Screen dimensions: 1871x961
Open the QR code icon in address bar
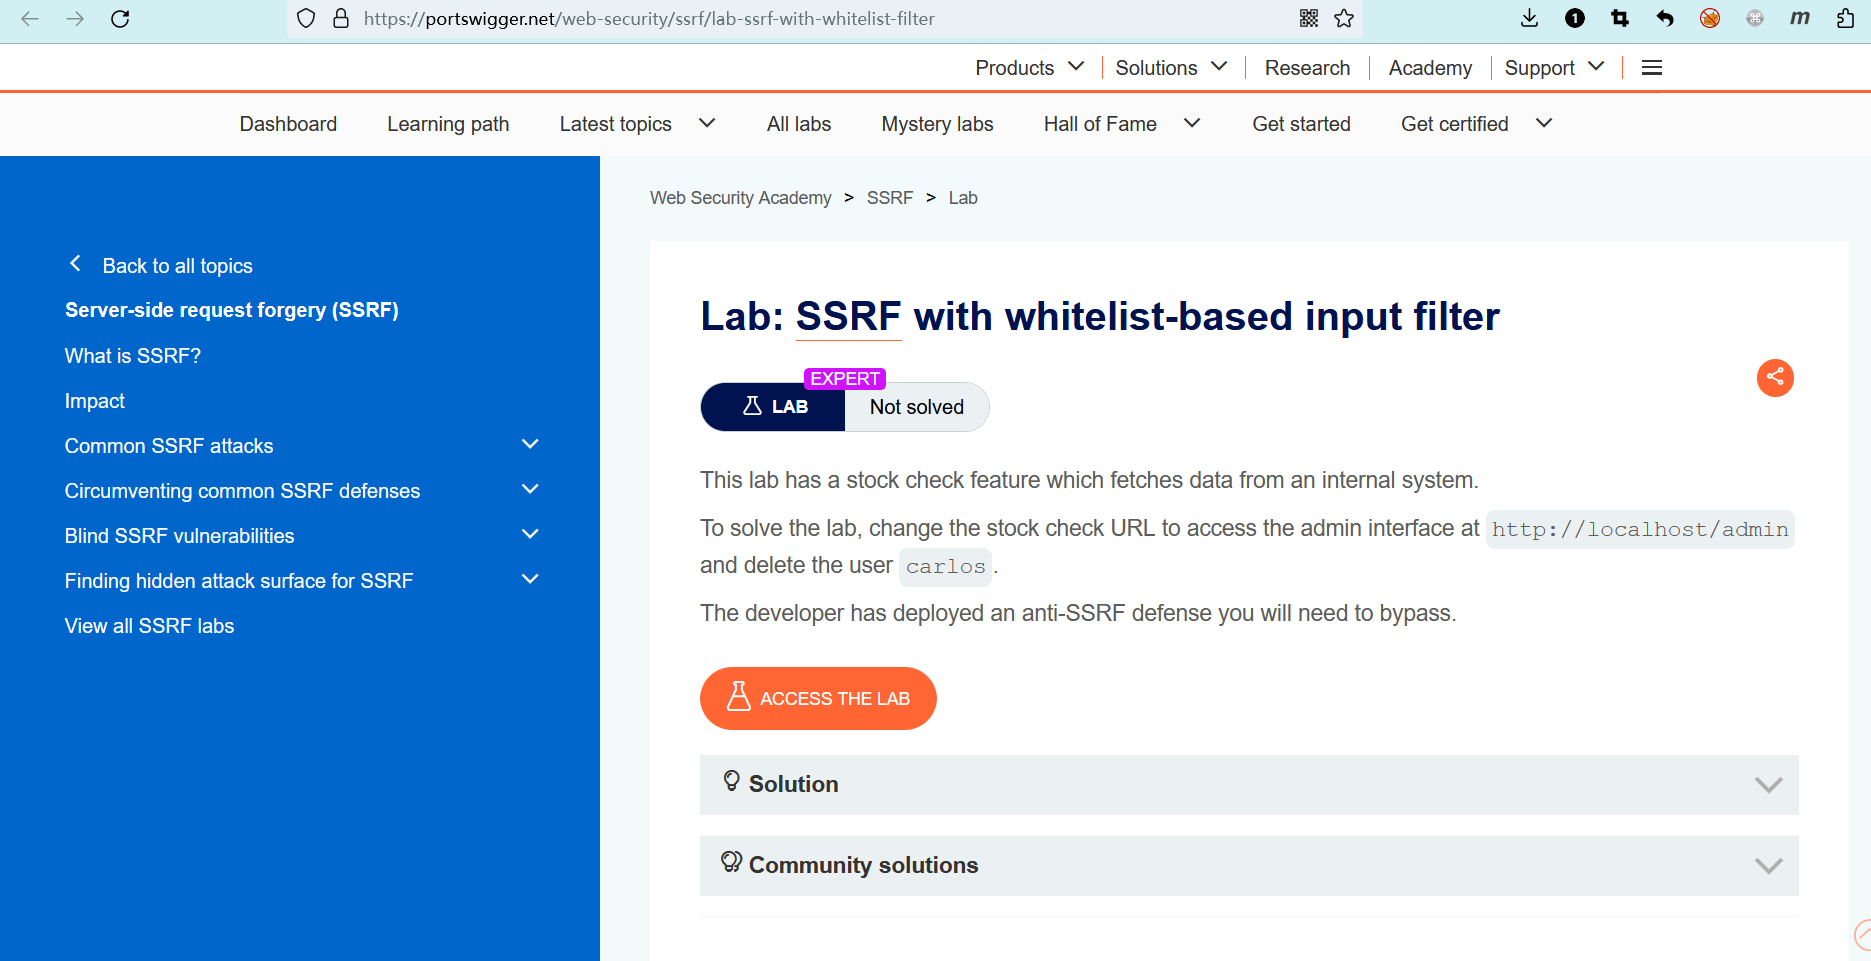(x=1309, y=19)
